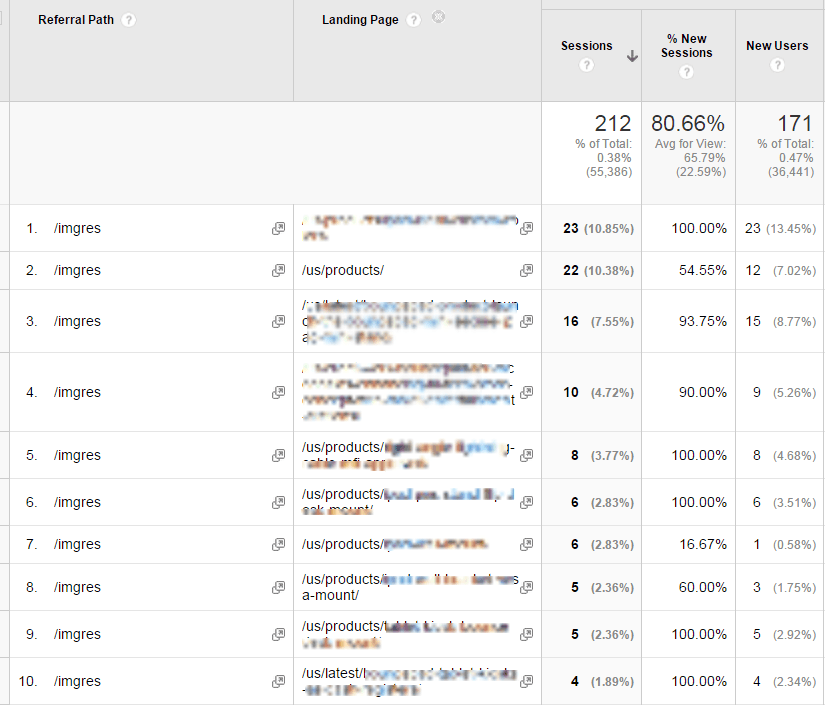View help tooltip for Sessions metric
Viewport: 825px width, 711px height.
pyautogui.click(x=586, y=64)
